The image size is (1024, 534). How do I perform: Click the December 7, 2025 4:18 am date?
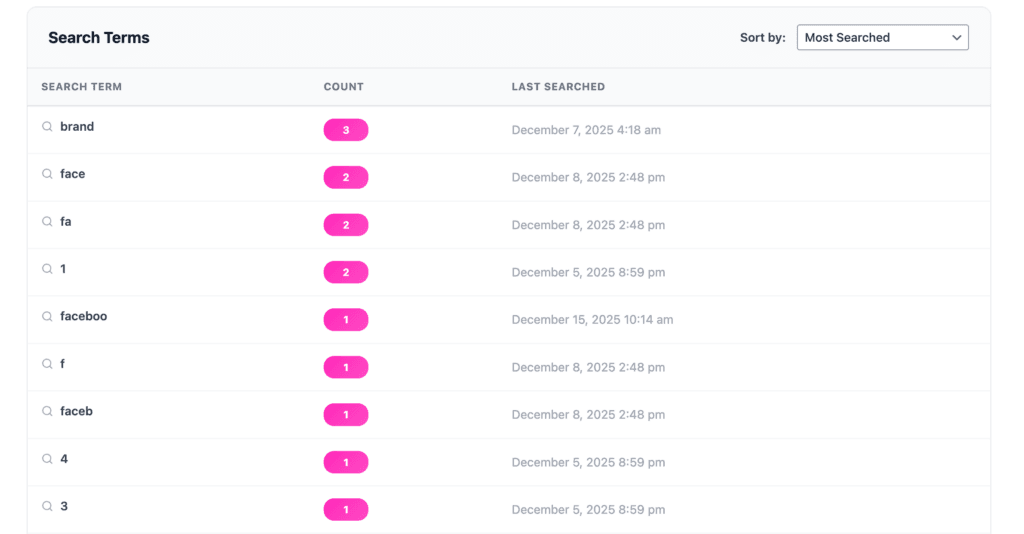586,130
